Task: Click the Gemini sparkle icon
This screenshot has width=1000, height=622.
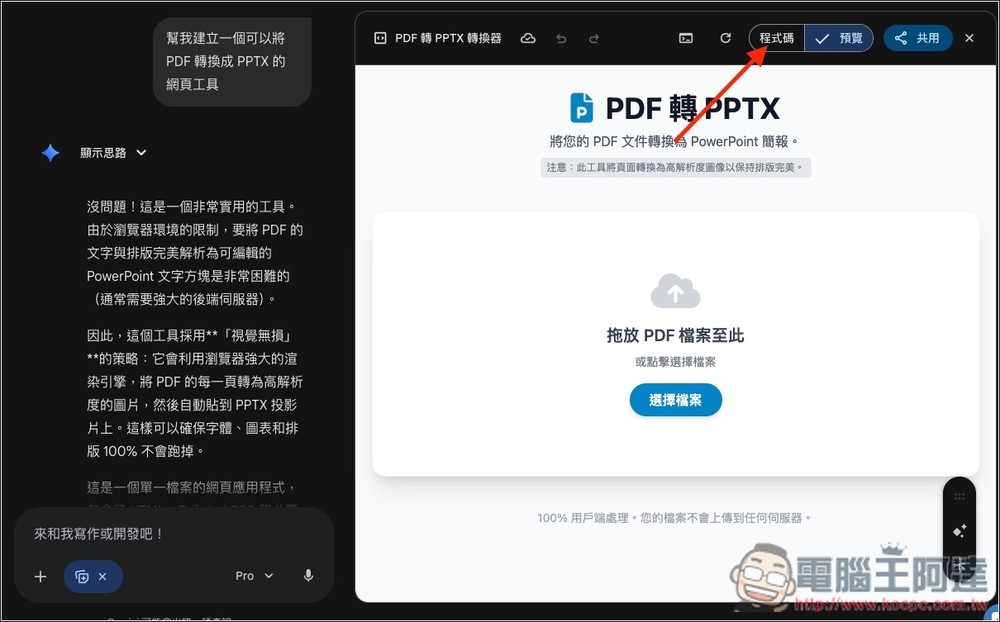Action: (x=50, y=152)
